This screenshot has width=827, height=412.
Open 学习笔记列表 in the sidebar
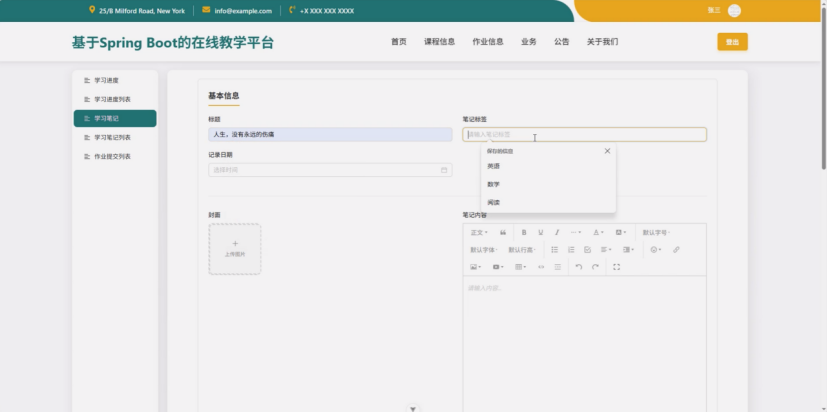pyautogui.click(x=115, y=138)
